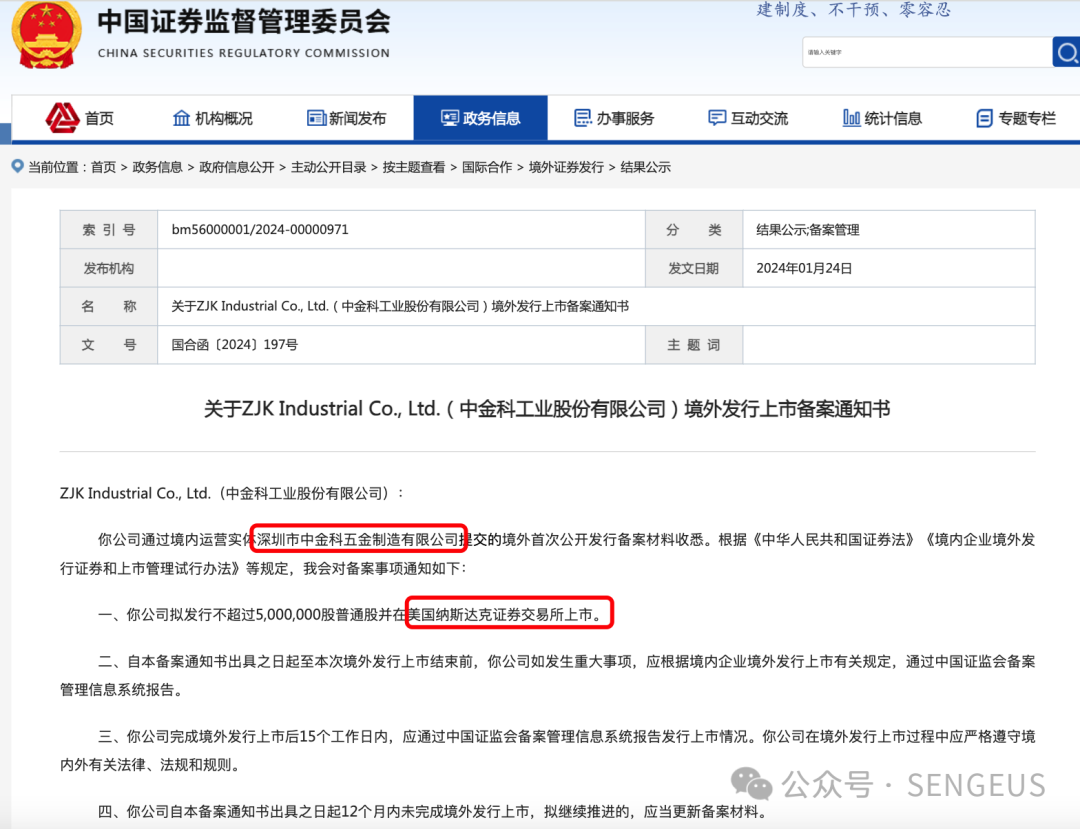Click the paragraph starting 三、你公司完成境外发行
This screenshot has height=829, width=1080.
548,751
